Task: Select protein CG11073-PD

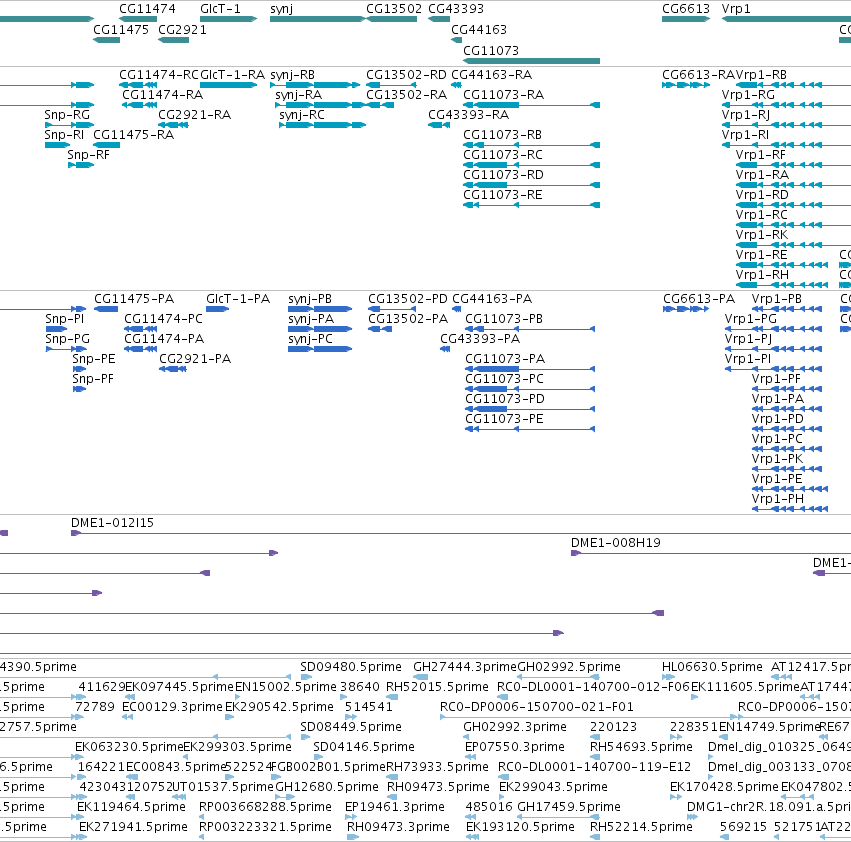Action: tap(505, 400)
